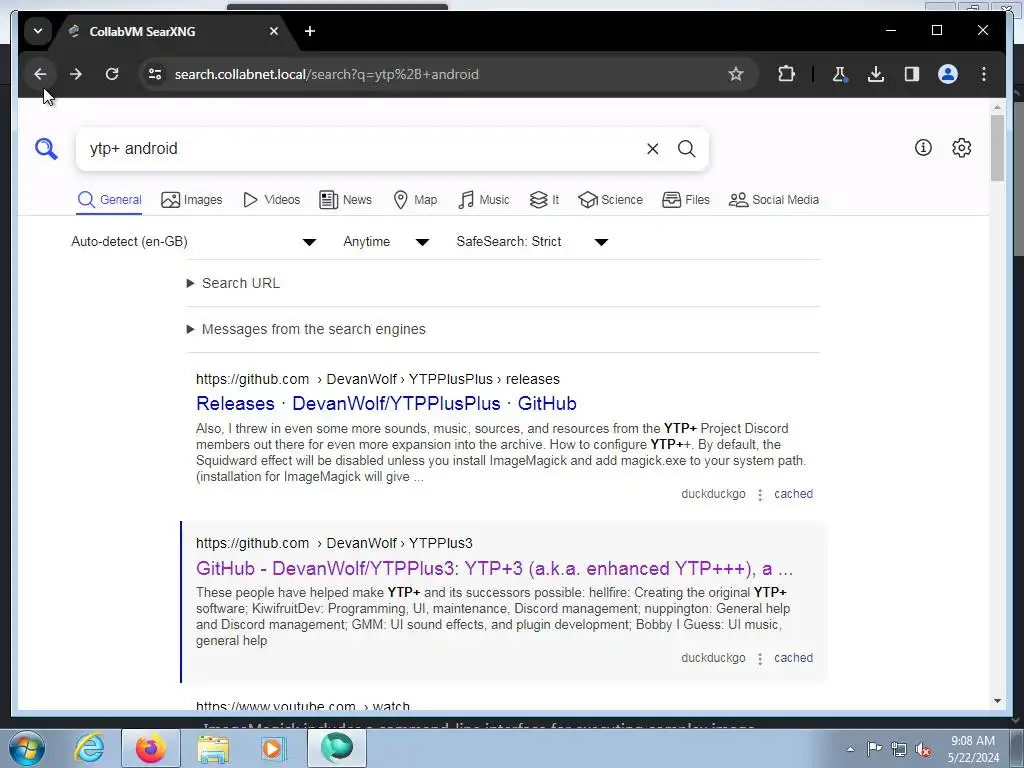
Task: Switch to the Social Media category
Action: (774, 200)
